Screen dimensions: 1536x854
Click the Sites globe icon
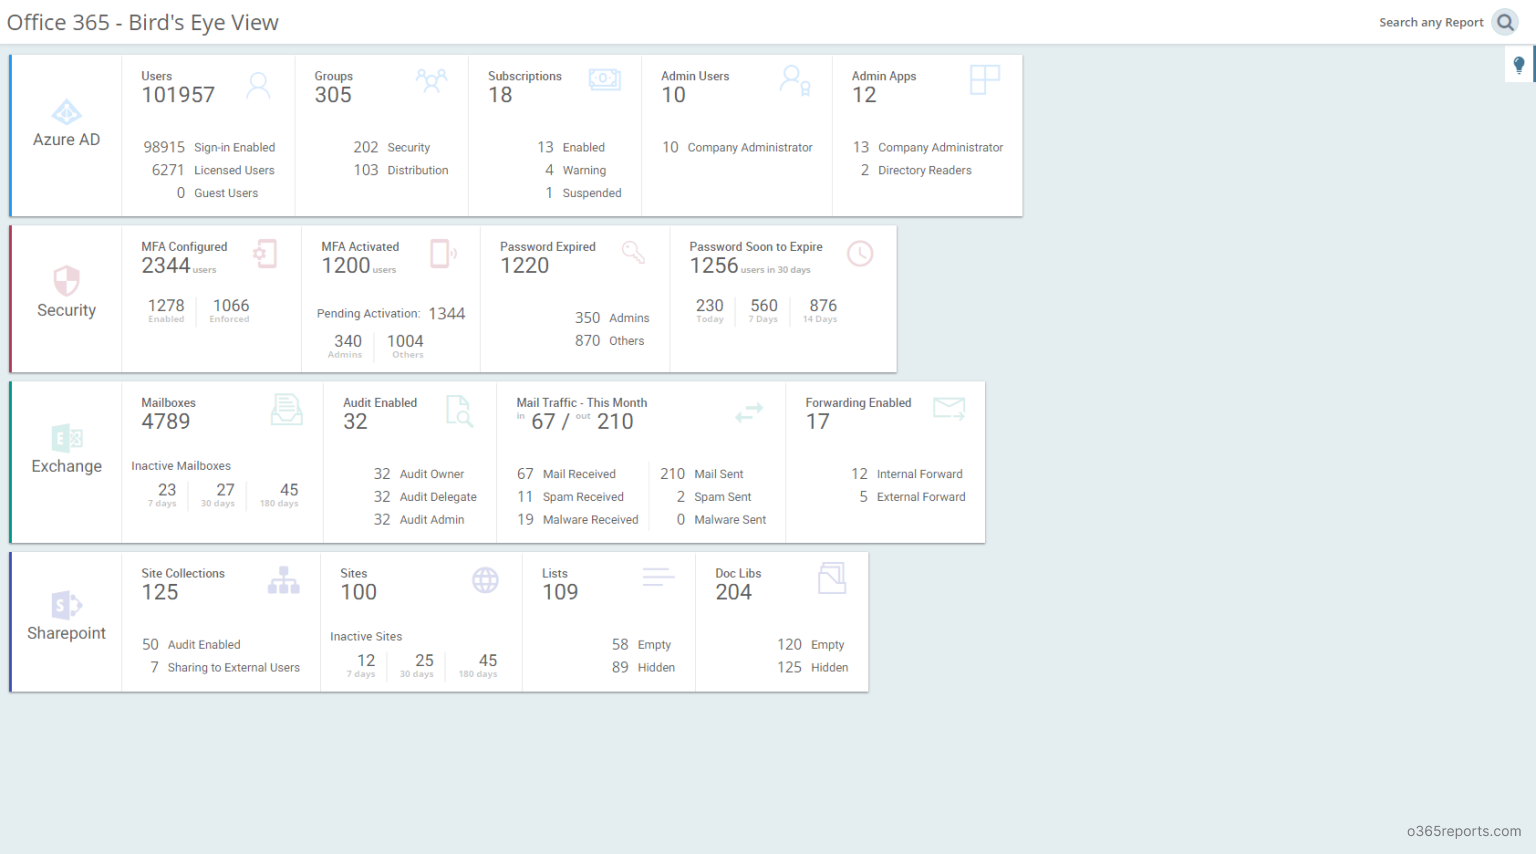(x=485, y=580)
